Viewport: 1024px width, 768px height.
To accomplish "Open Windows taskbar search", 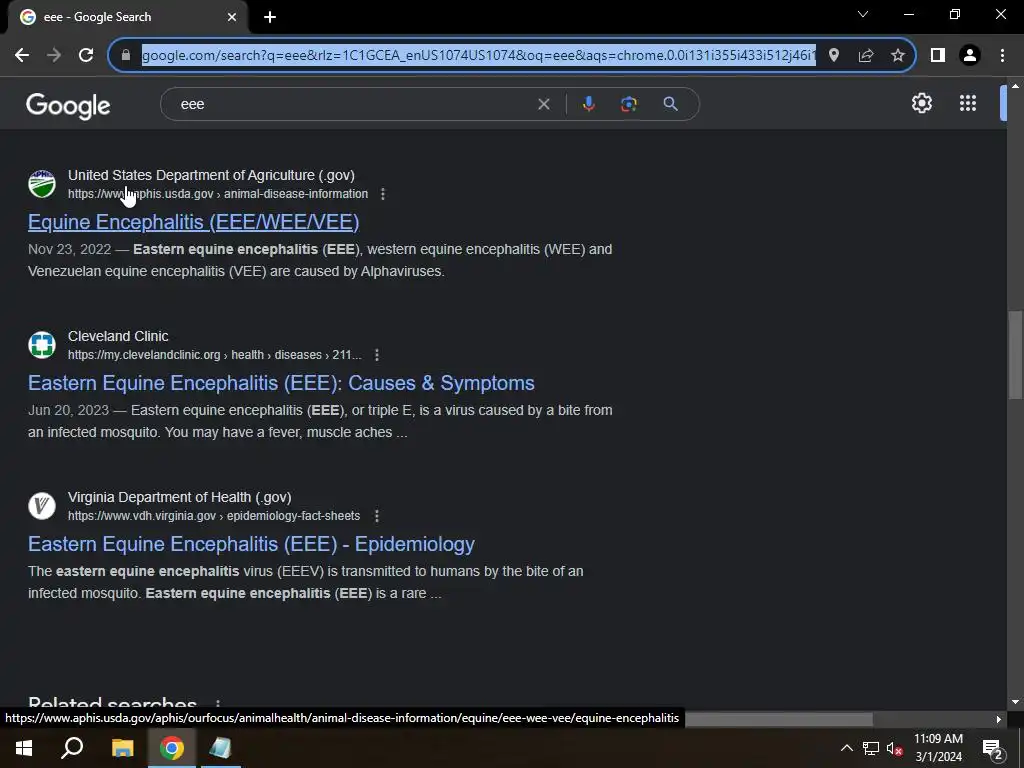I will point(72,748).
